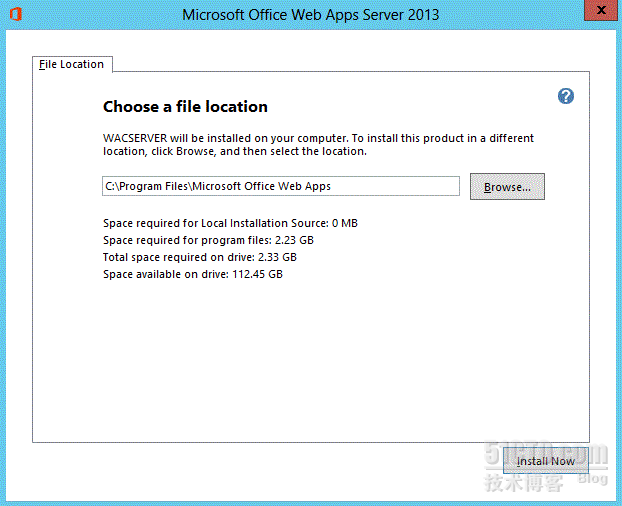This screenshot has height=506, width=622.
Task: Click the Office logo in title bar
Action: coord(16,15)
